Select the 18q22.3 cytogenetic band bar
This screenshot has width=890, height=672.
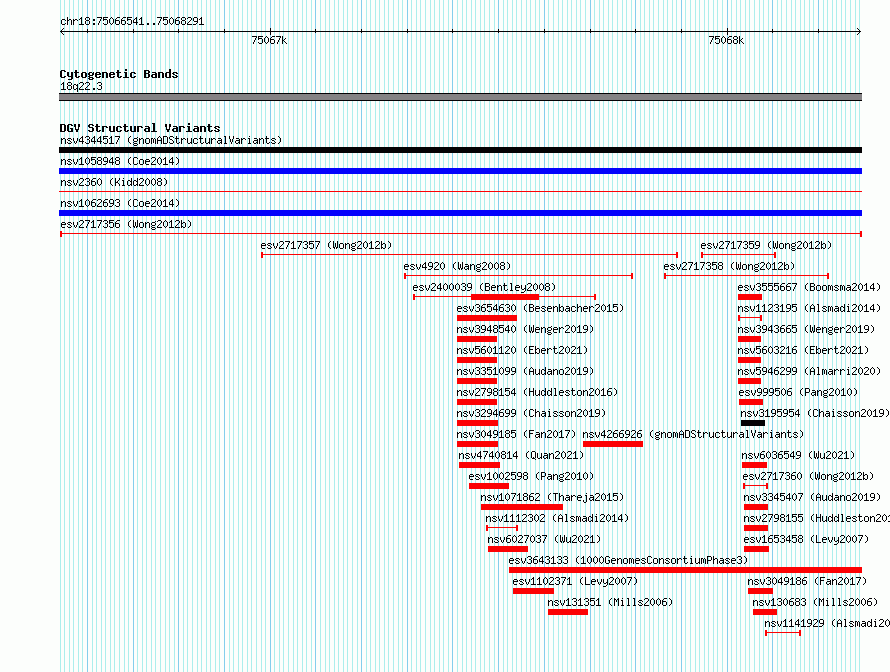pyautogui.click(x=460, y=97)
